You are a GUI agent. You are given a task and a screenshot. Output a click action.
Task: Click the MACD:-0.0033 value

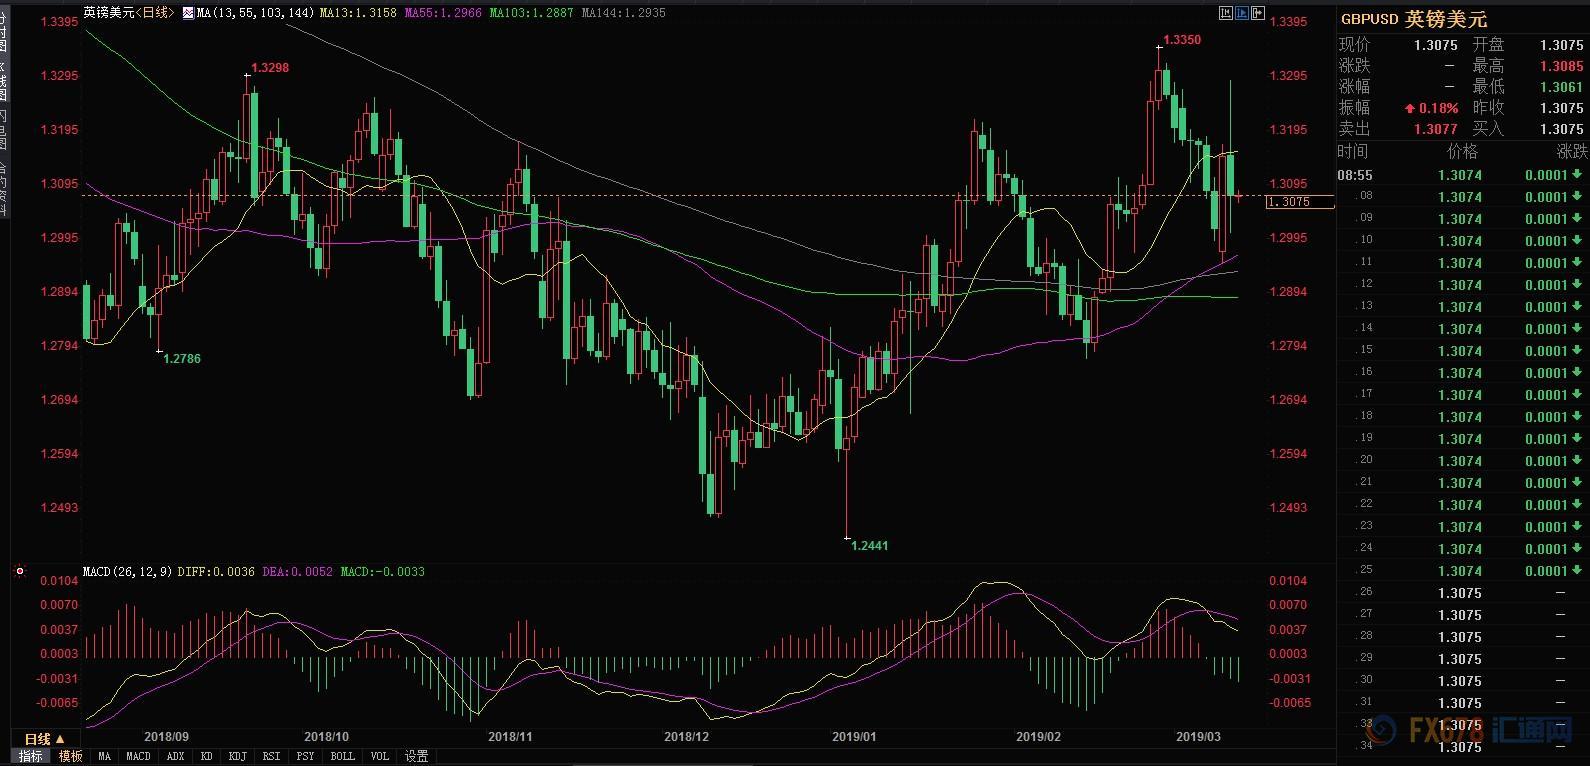pos(382,572)
